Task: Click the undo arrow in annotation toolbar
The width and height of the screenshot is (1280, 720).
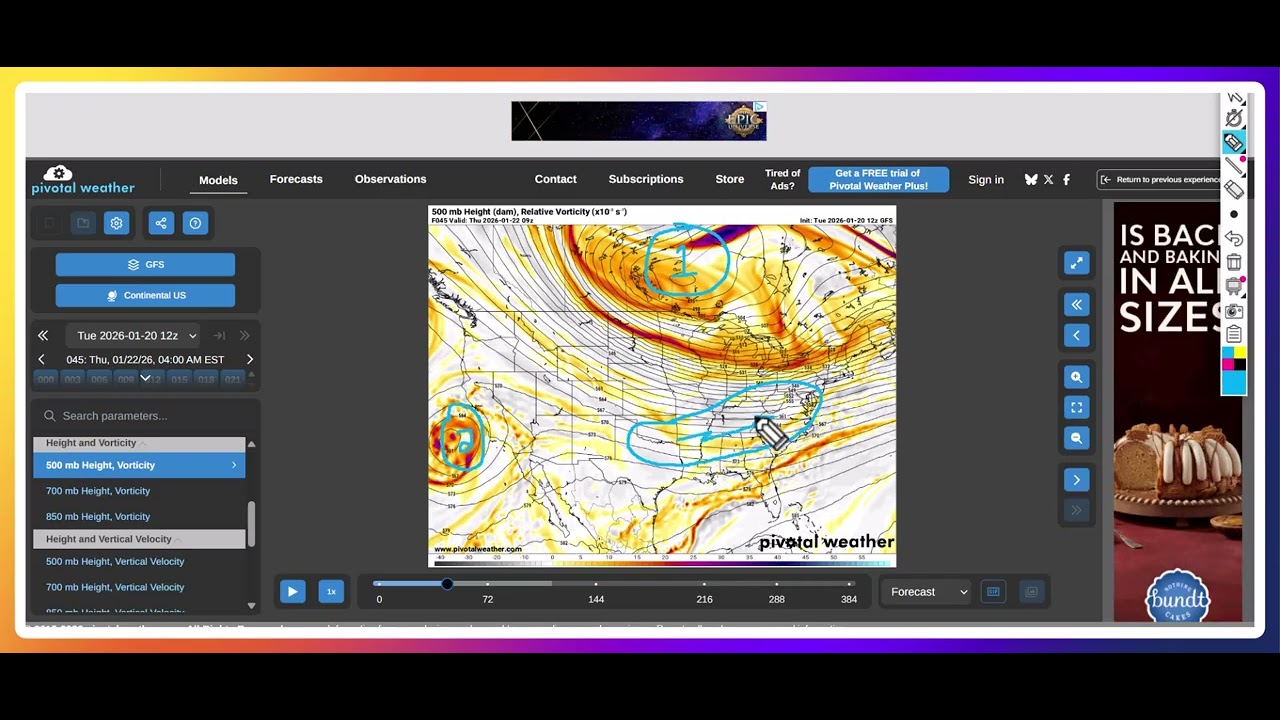Action: click(1234, 238)
